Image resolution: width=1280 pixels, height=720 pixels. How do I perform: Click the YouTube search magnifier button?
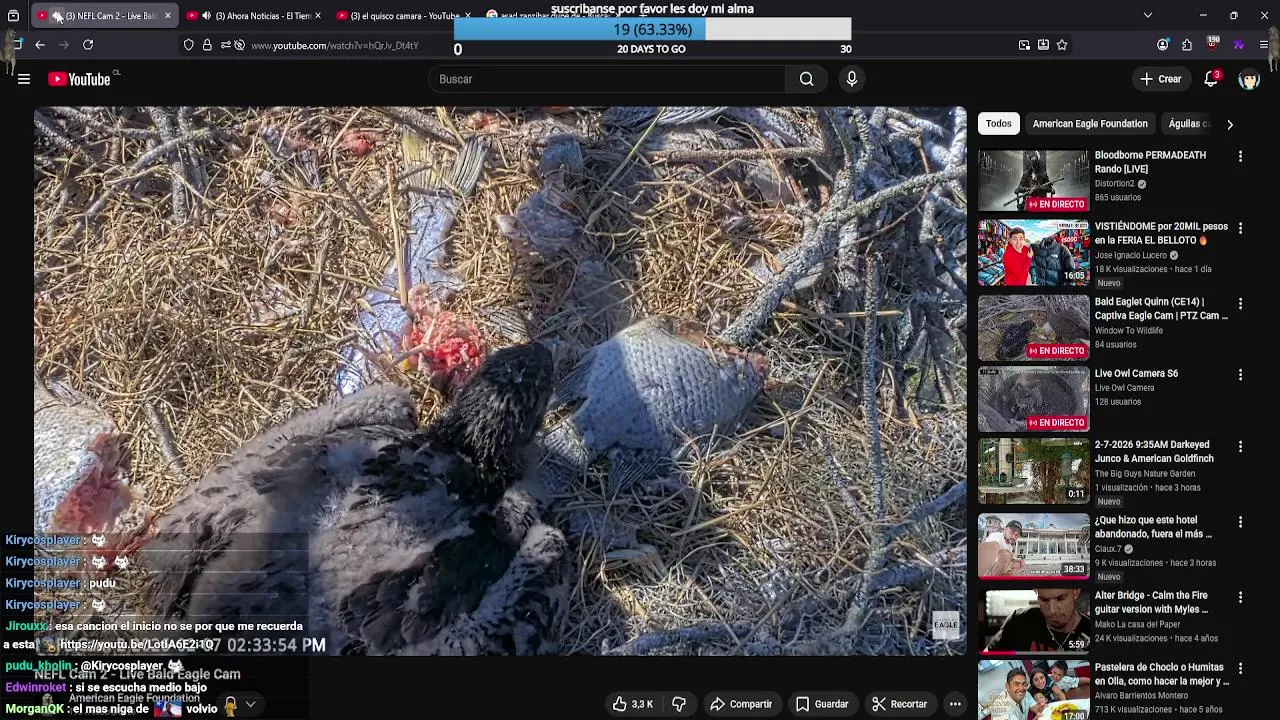click(807, 79)
